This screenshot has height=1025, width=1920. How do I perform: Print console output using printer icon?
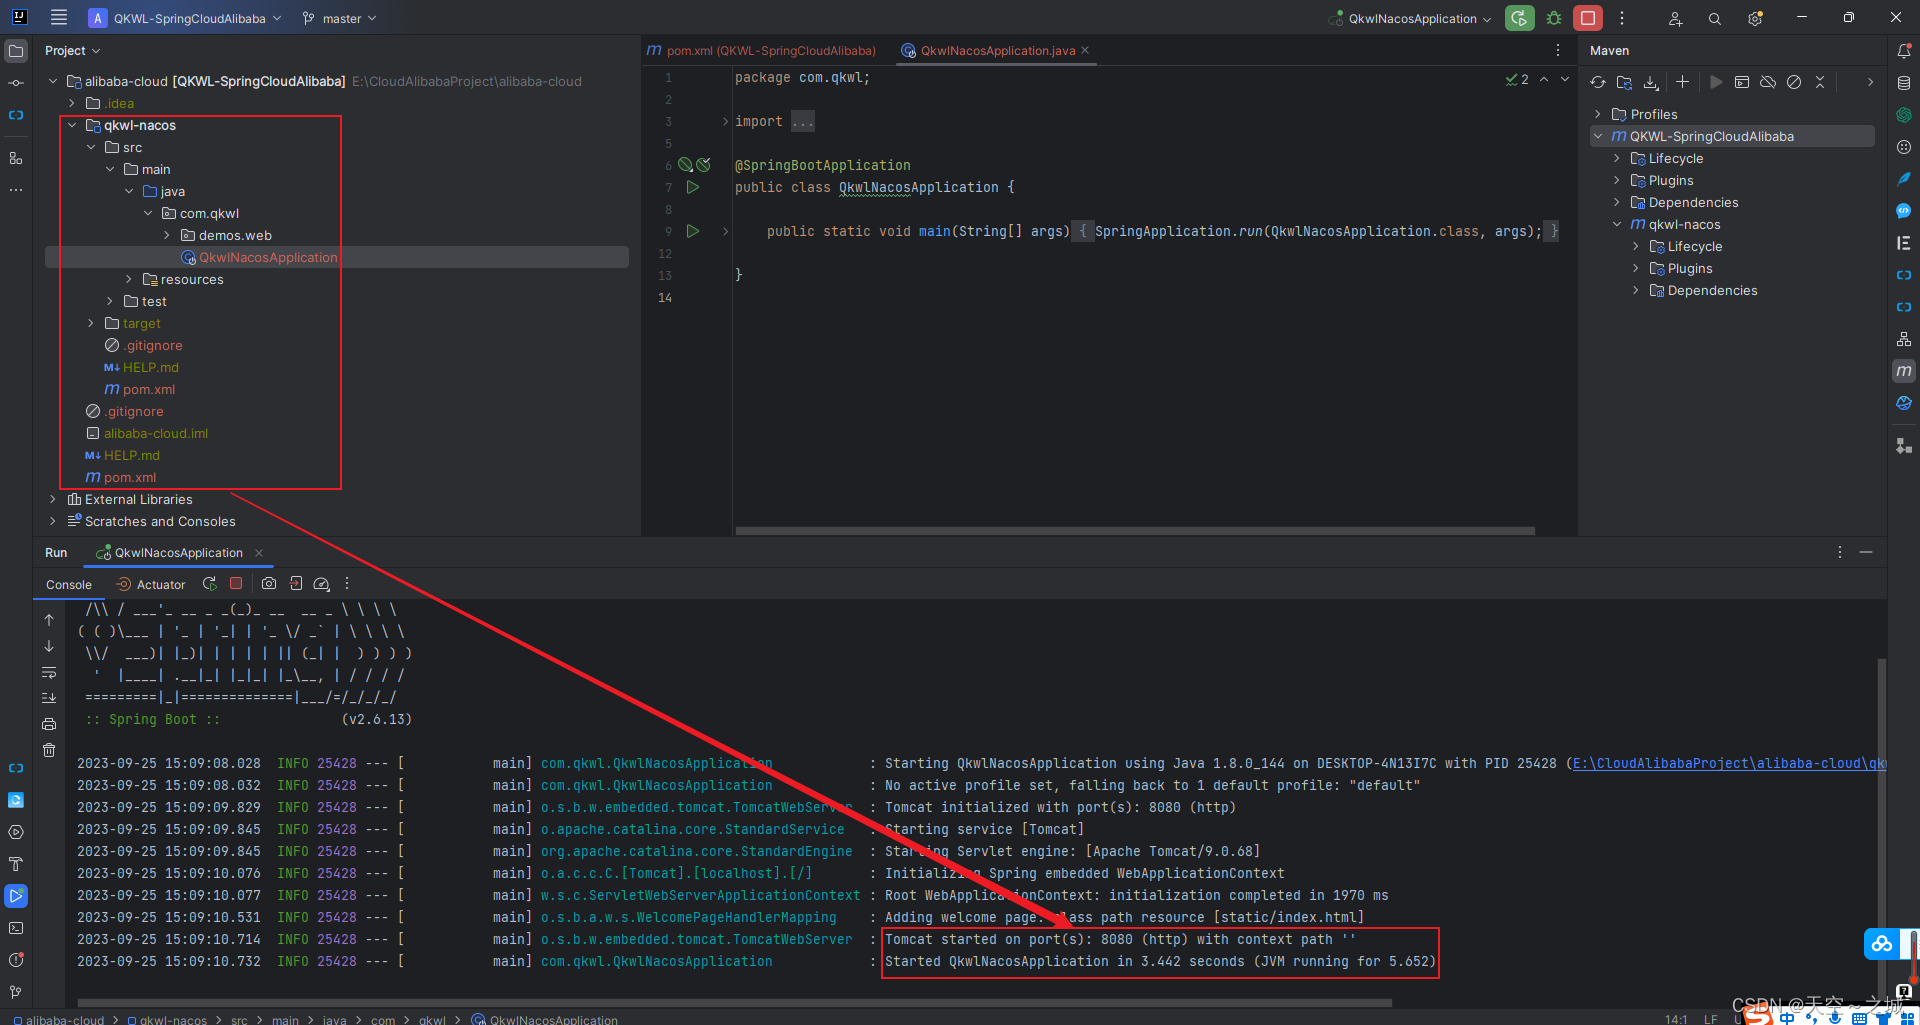pyautogui.click(x=49, y=724)
